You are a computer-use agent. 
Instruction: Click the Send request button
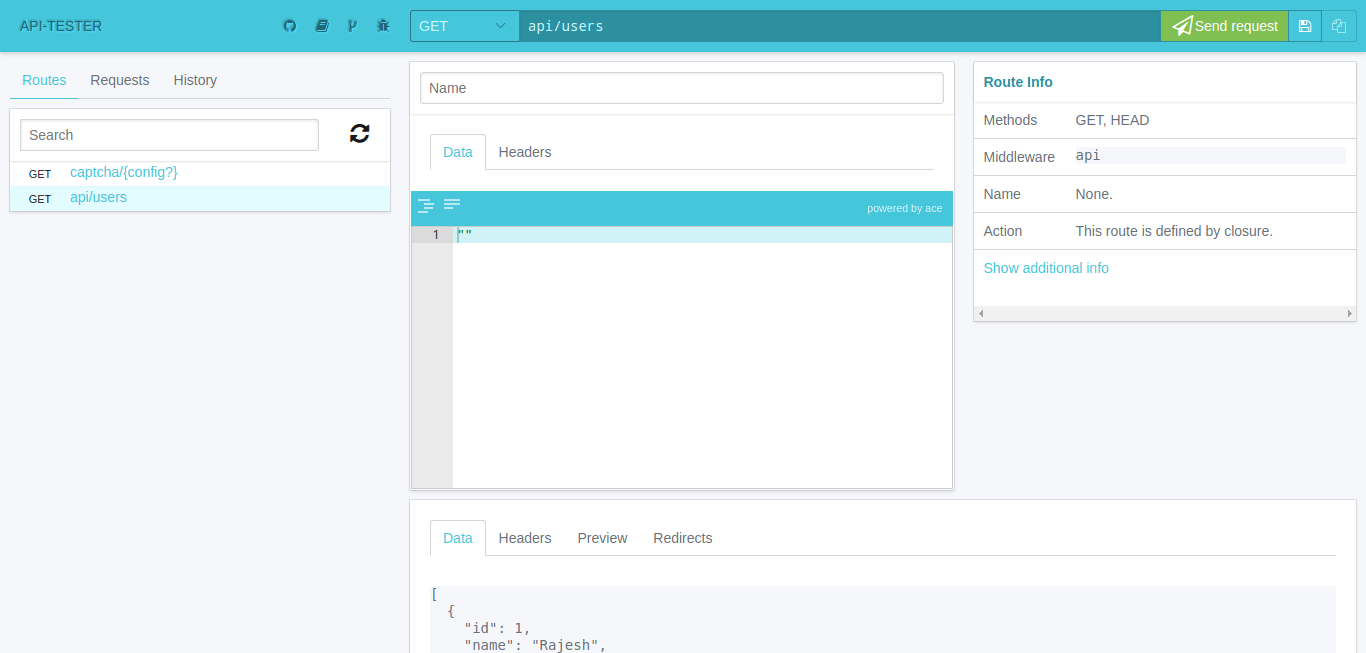coord(1225,26)
